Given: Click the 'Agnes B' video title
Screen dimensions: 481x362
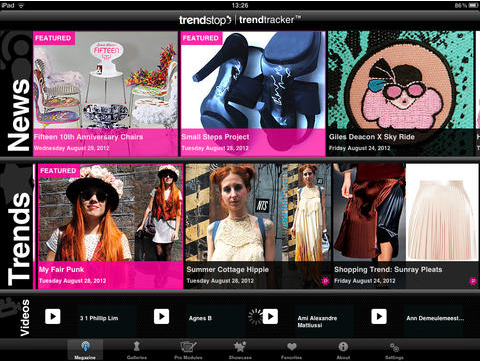Looking at the screenshot, I should [200, 318].
